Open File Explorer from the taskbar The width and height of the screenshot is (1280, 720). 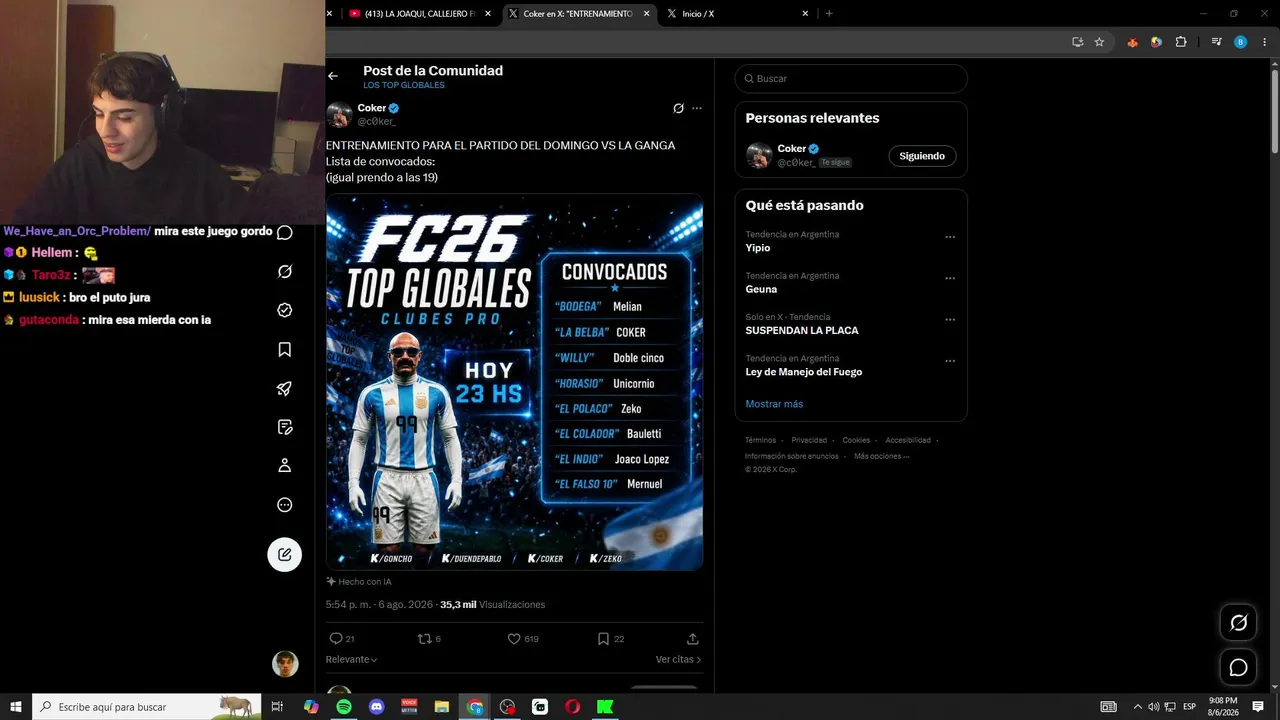tap(442, 707)
